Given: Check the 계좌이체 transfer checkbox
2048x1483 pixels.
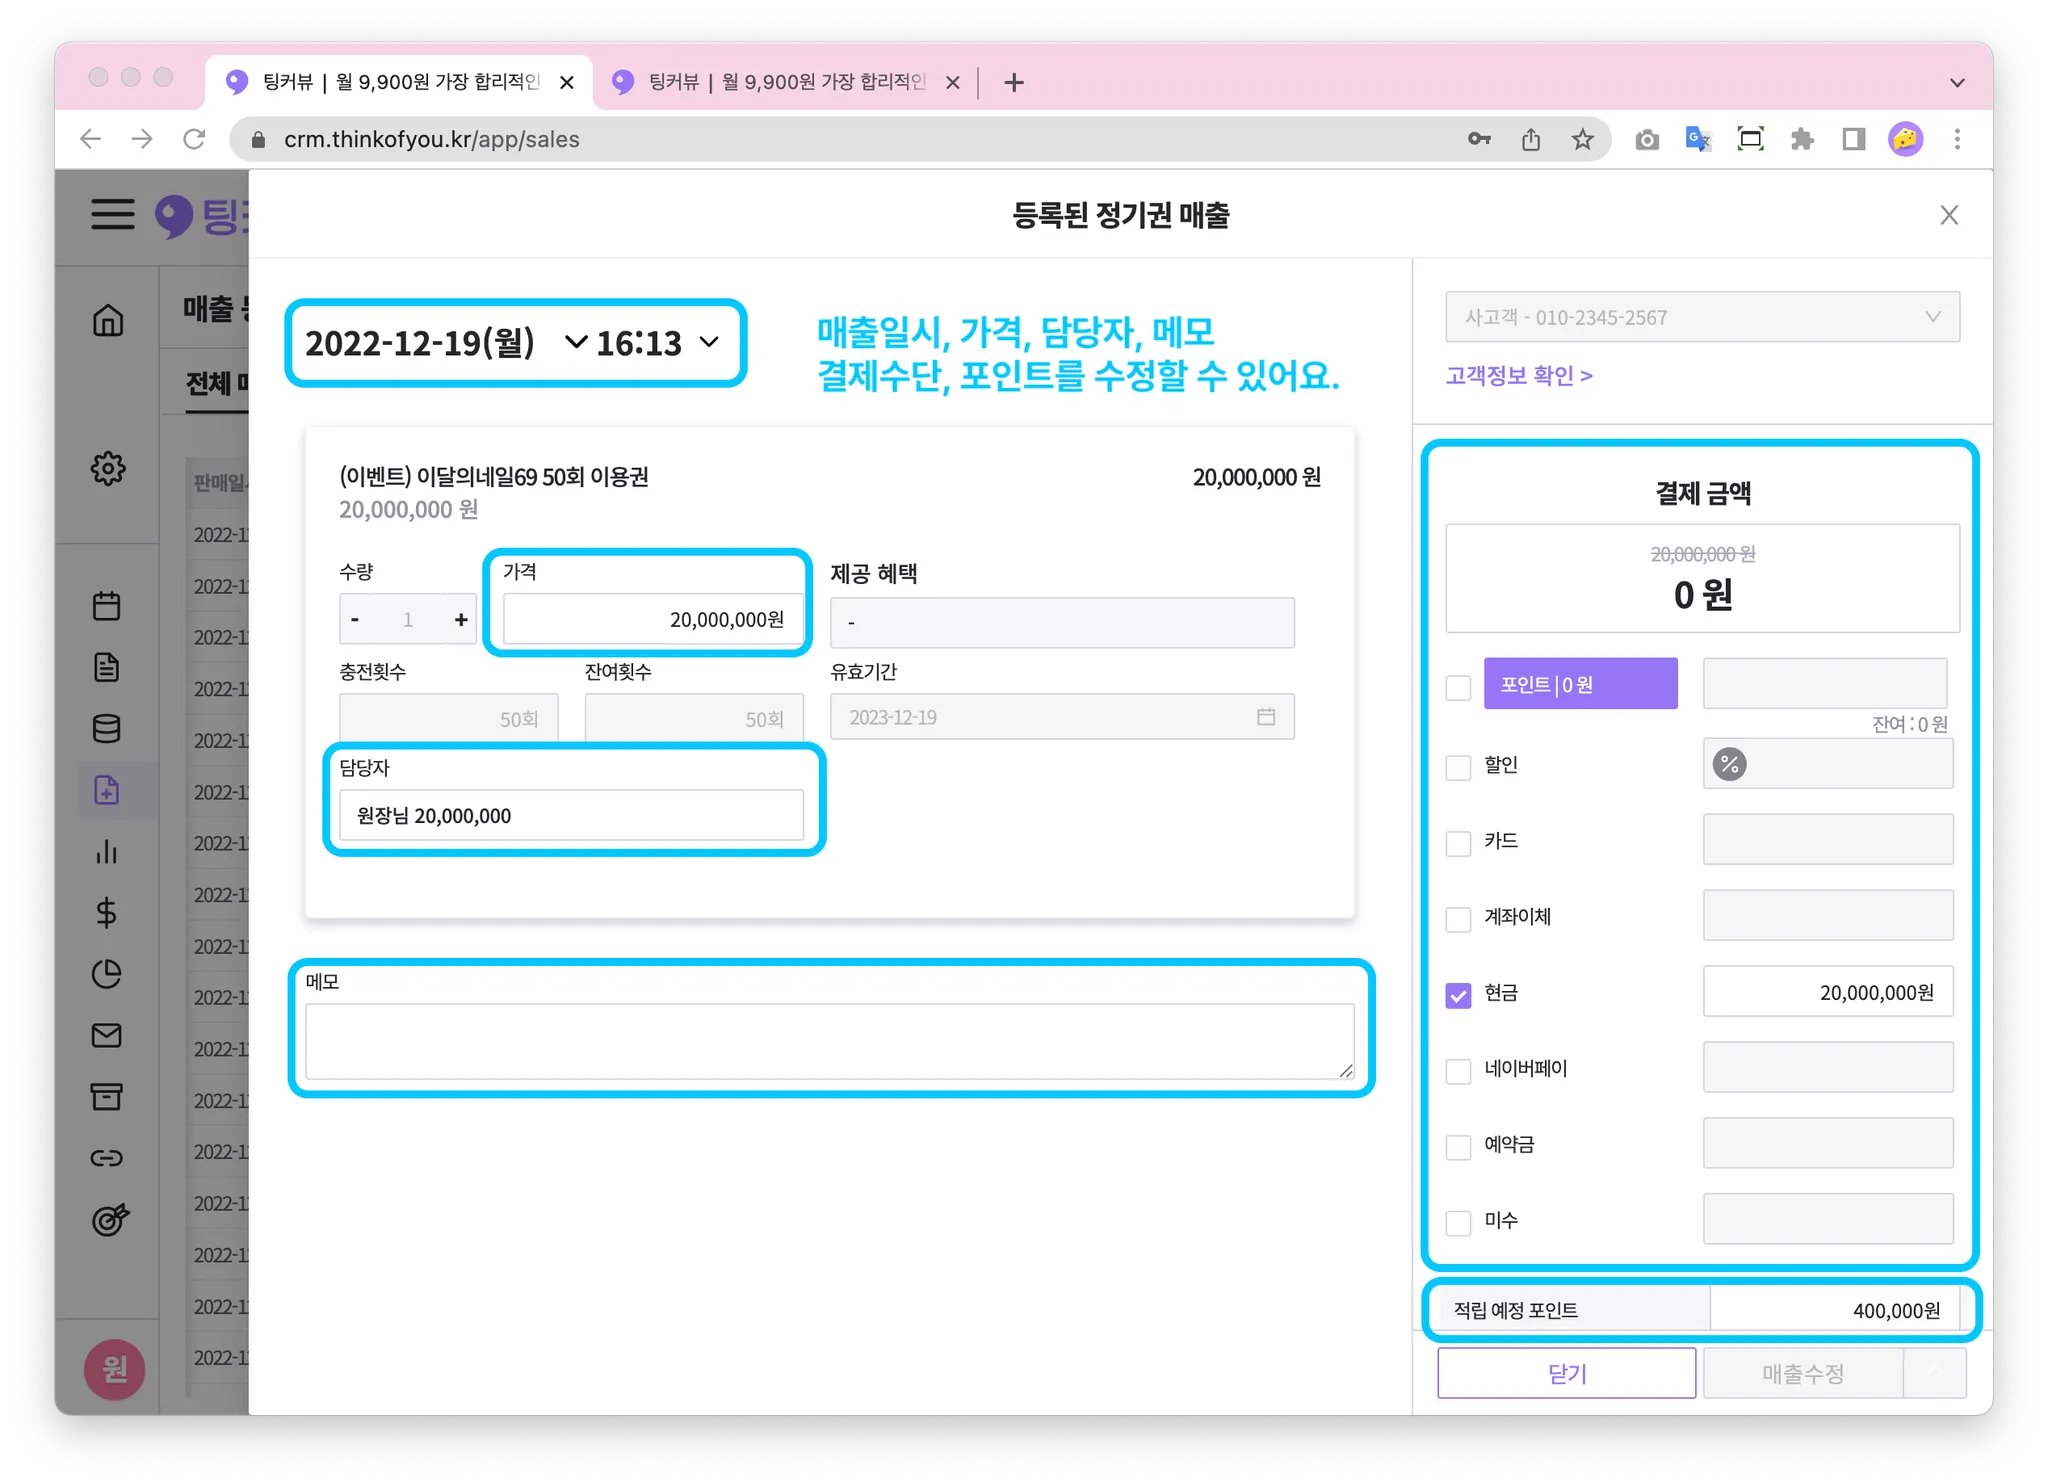Looking at the screenshot, I should (x=1458, y=919).
